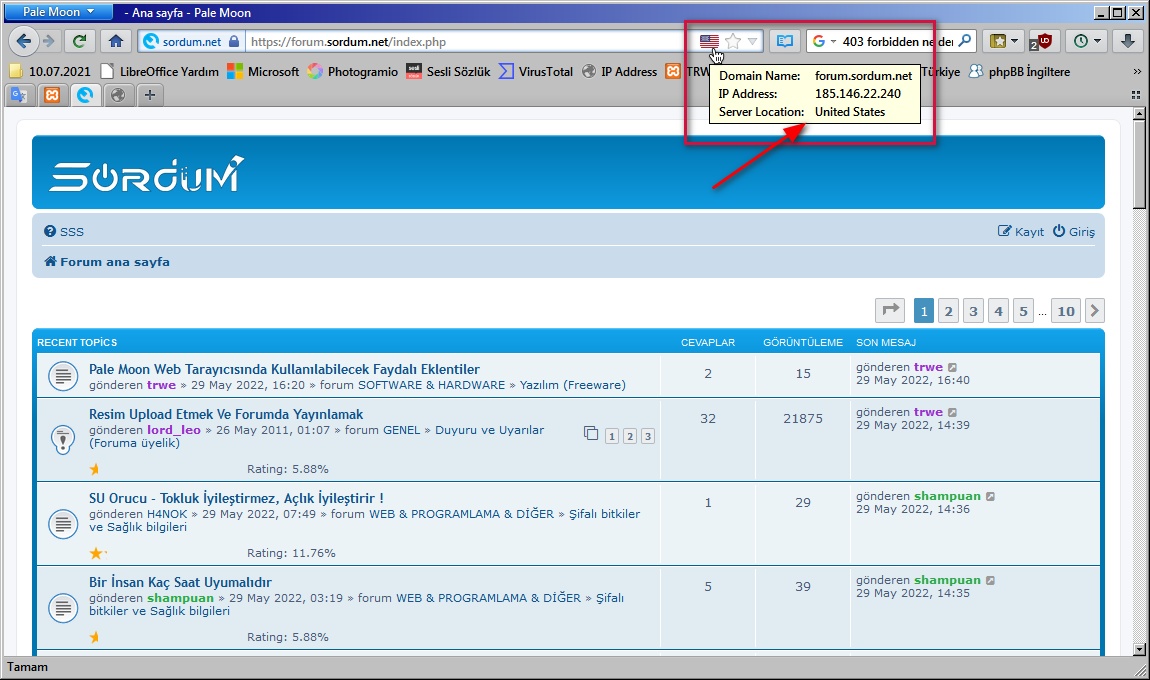Open the LibreOffice Yardım bookmark
This screenshot has height=680, width=1150.
[x=160, y=71]
